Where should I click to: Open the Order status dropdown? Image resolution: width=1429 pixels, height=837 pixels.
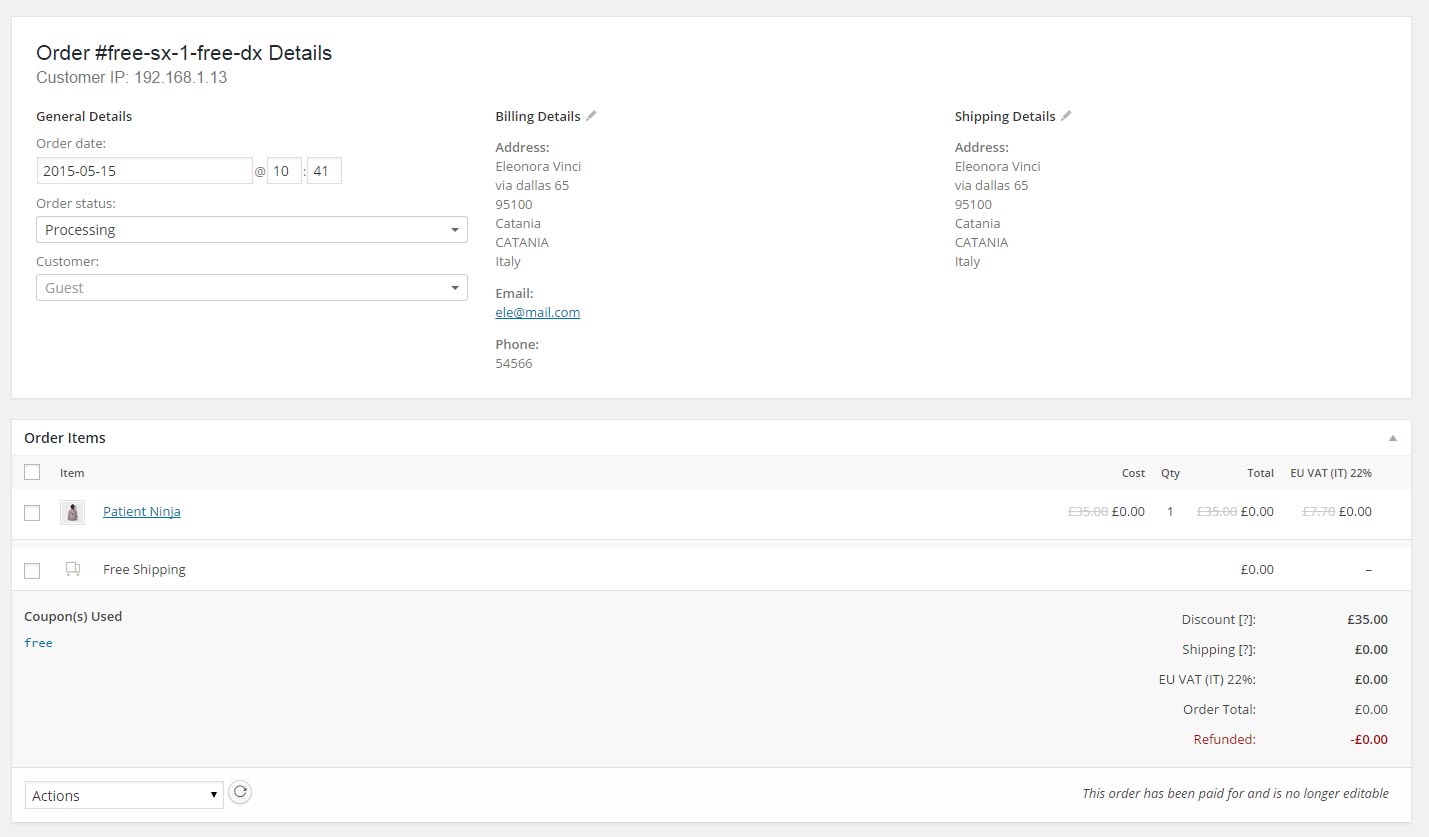coord(251,230)
